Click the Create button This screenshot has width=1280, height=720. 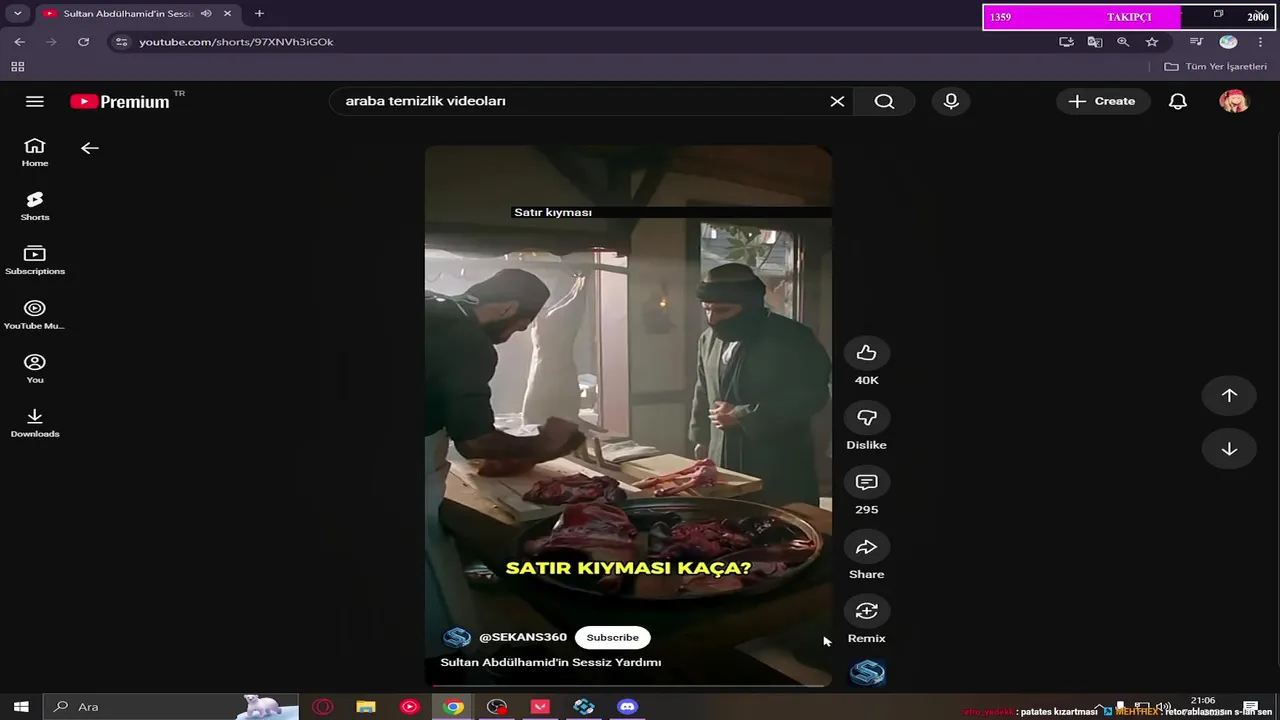click(x=1102, y=101)
